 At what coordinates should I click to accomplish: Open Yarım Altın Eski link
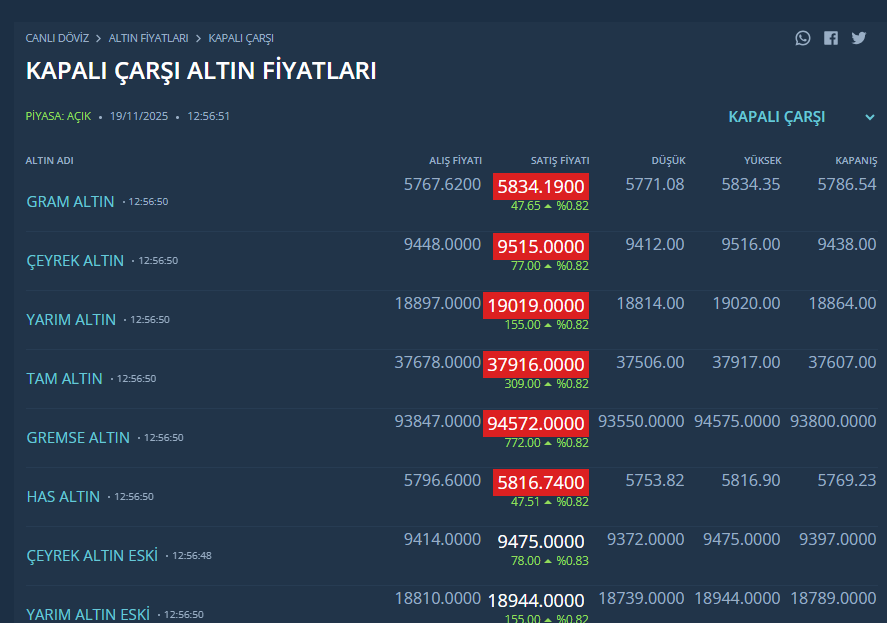[88, 614]
